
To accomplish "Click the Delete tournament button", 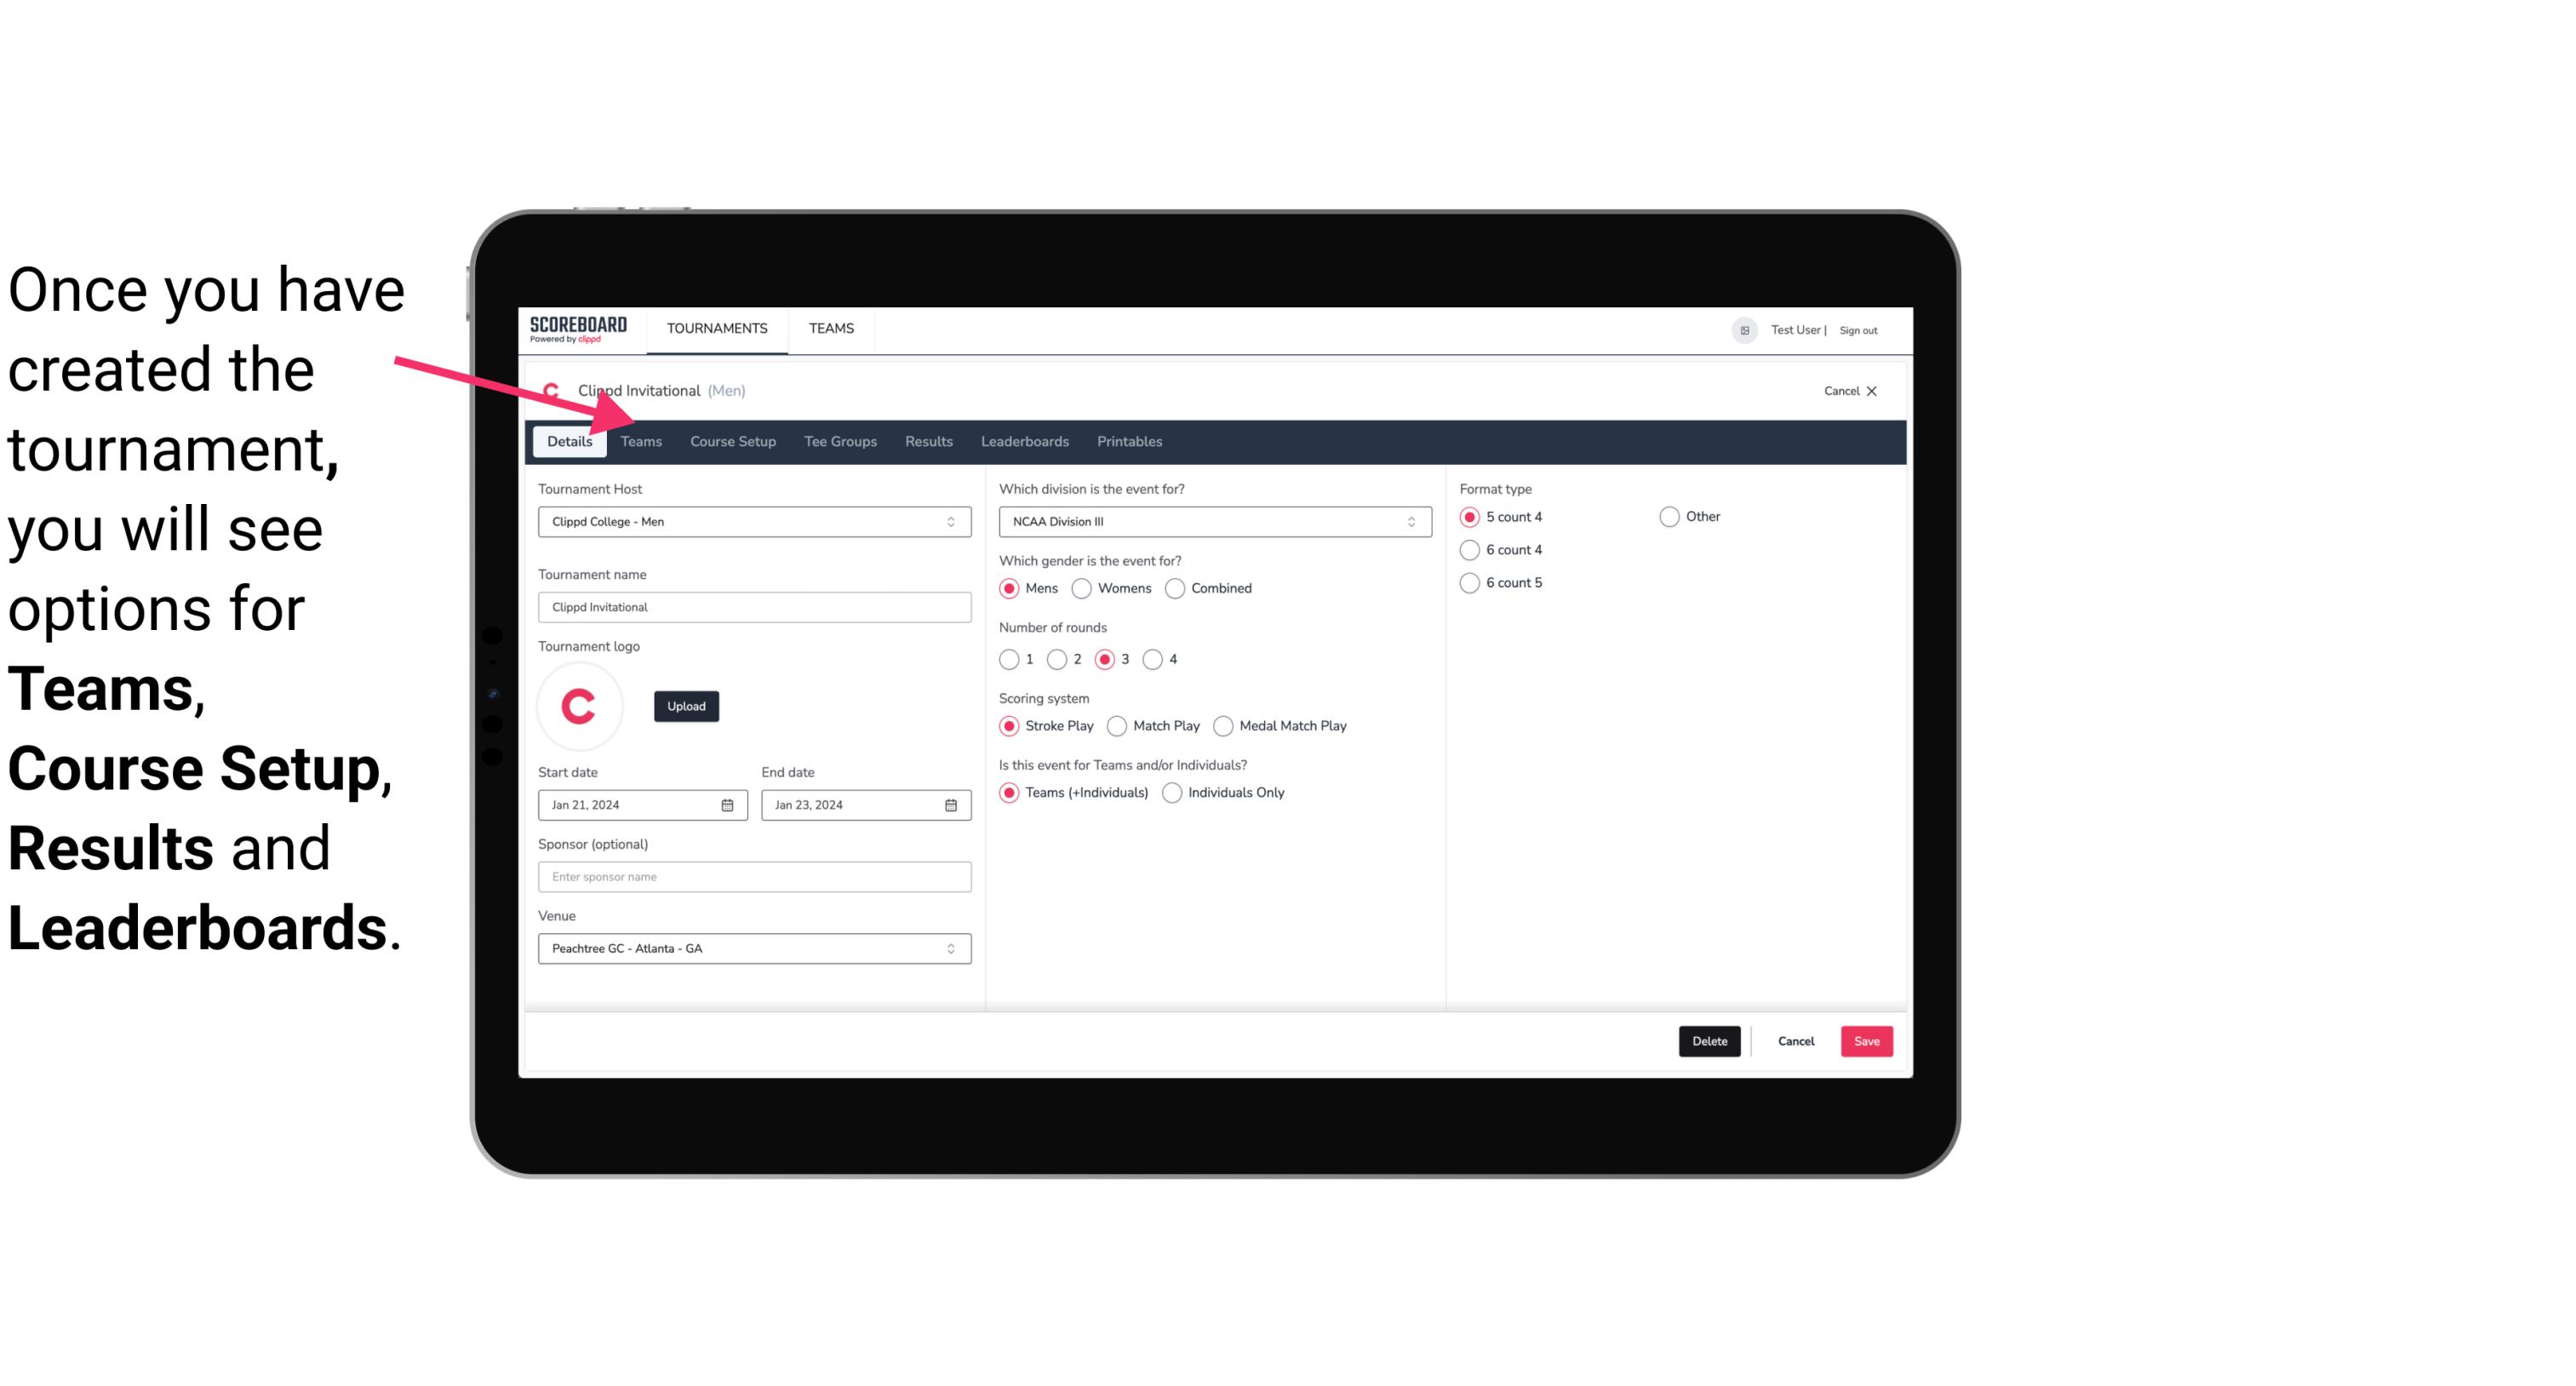I will point(1708,1041).
